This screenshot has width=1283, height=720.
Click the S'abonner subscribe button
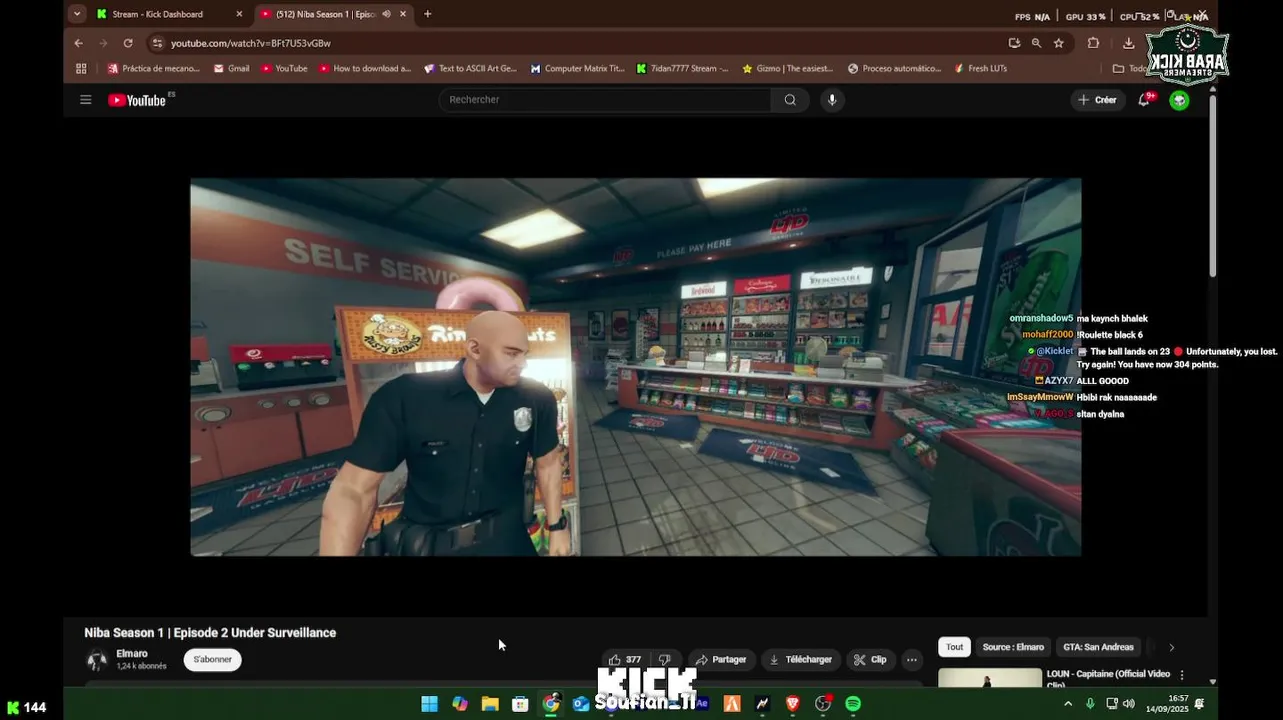(212, 660)
